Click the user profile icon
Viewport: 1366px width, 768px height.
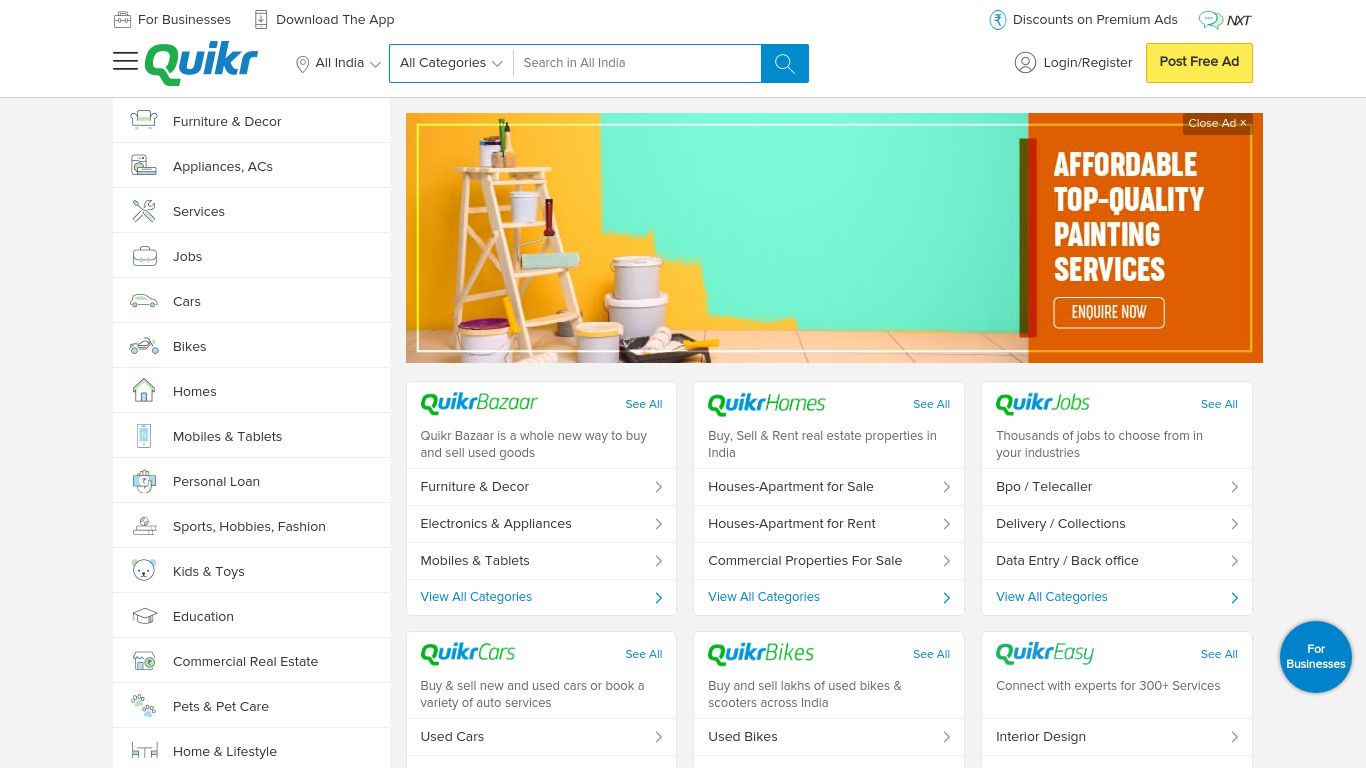pos(1025,63)
